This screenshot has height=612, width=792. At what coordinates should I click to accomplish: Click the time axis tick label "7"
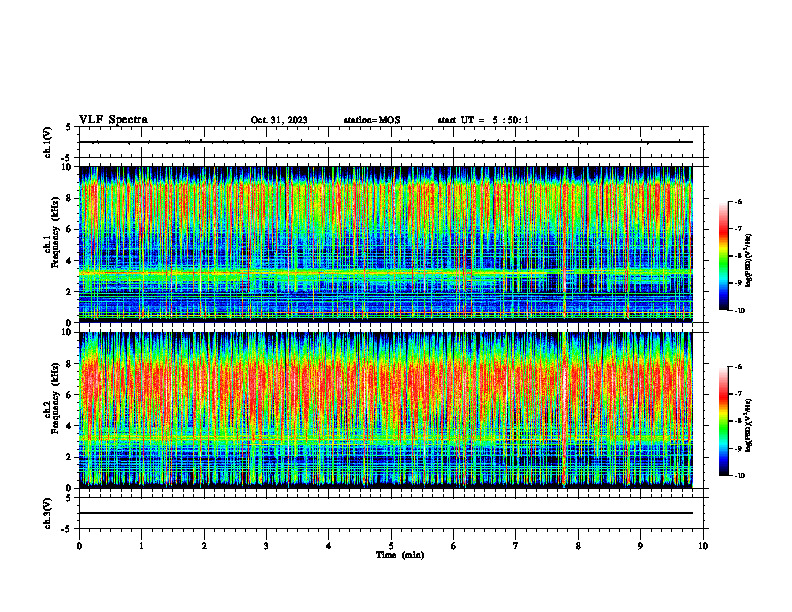[516, 546]
